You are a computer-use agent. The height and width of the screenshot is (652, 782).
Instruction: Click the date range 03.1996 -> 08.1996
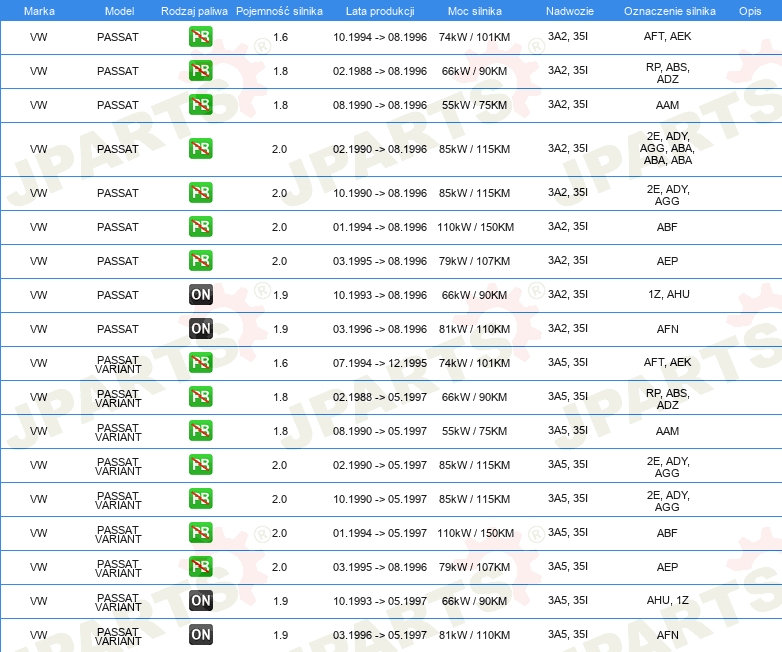[x=380, y=329]
